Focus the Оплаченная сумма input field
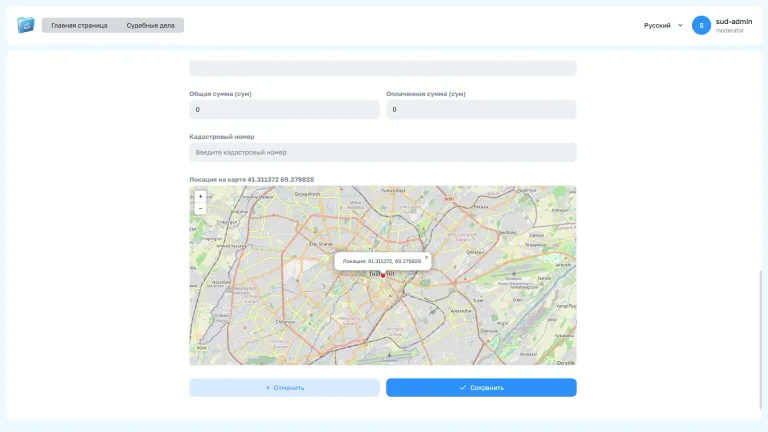 click(481, 110)
